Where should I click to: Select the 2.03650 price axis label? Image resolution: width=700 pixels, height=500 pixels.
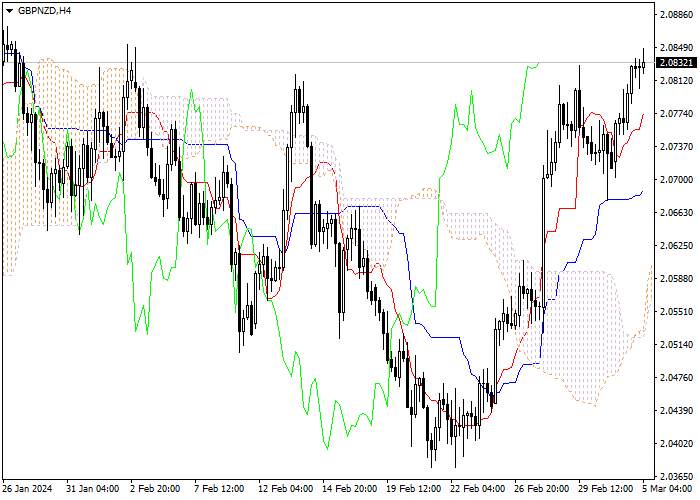click(677, 476)
